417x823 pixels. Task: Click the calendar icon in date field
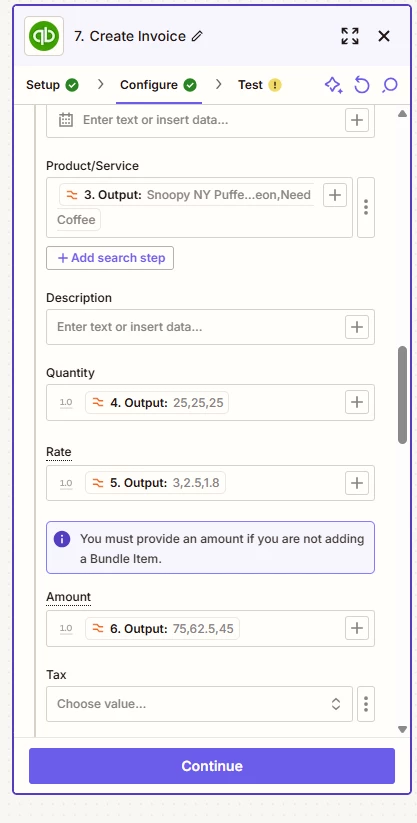click(x=66, y=120)
